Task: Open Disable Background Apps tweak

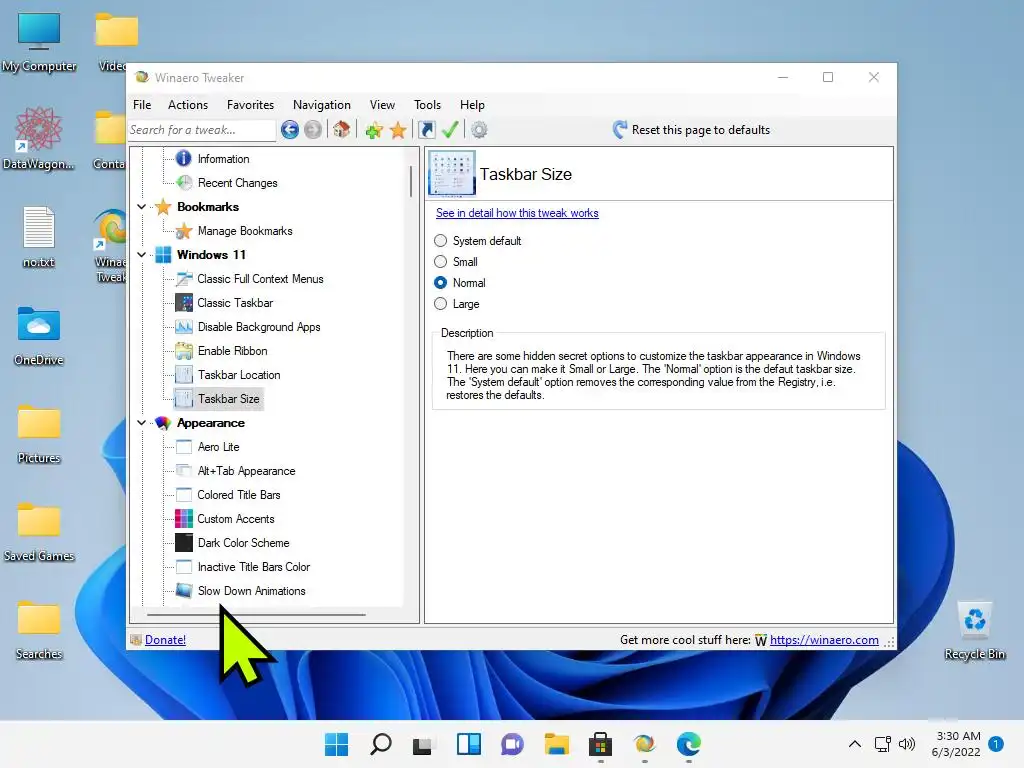Action: tap(259, 327)
